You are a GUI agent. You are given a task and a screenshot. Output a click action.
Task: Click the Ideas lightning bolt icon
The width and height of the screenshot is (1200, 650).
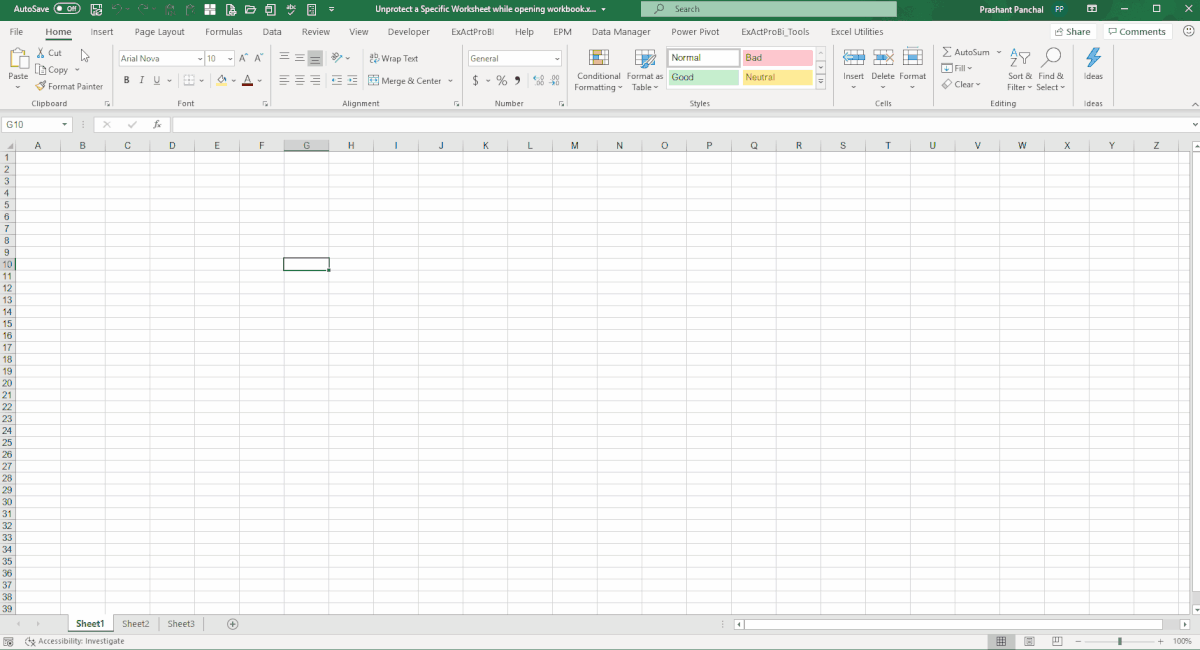point(1093,58)
